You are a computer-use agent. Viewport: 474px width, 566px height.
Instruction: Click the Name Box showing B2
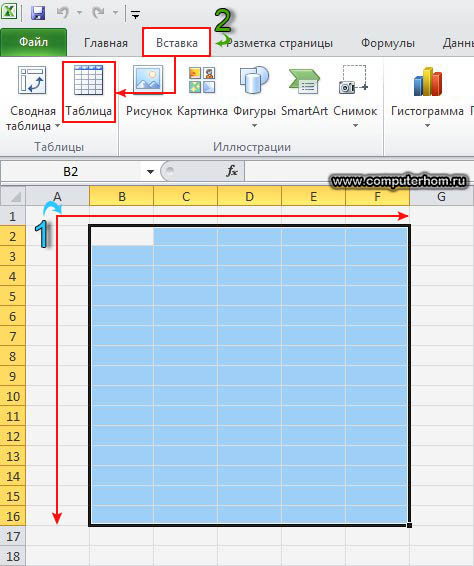coord(70,171)
